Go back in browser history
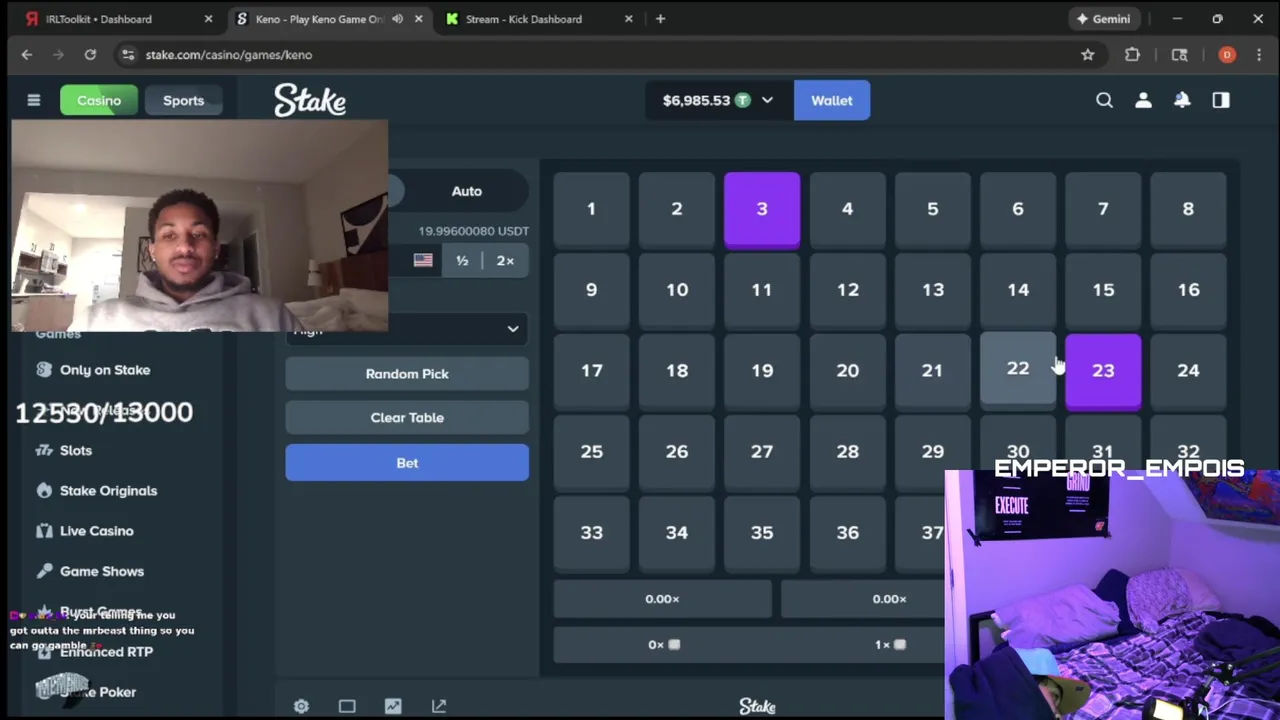This screenshot has width=1280, height=720. click(27, 55)
